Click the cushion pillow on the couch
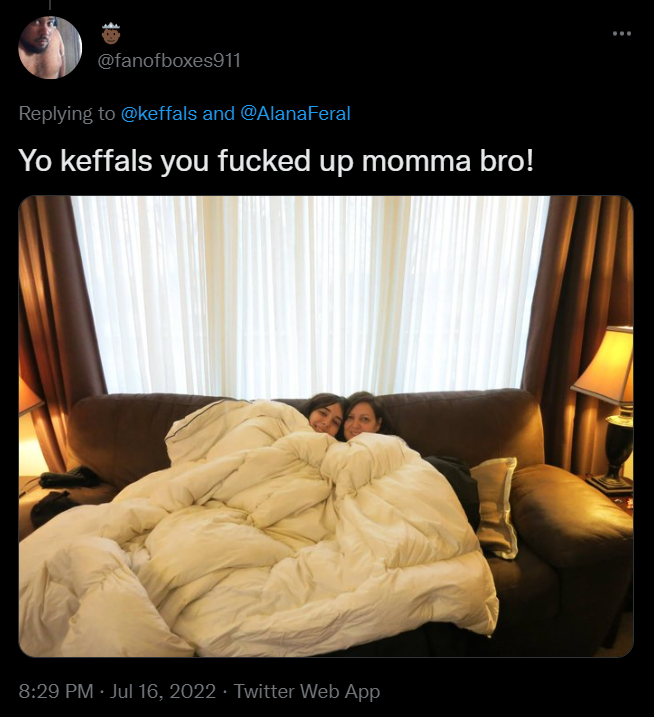The image size is (654, 717). [x=496, y=507]
